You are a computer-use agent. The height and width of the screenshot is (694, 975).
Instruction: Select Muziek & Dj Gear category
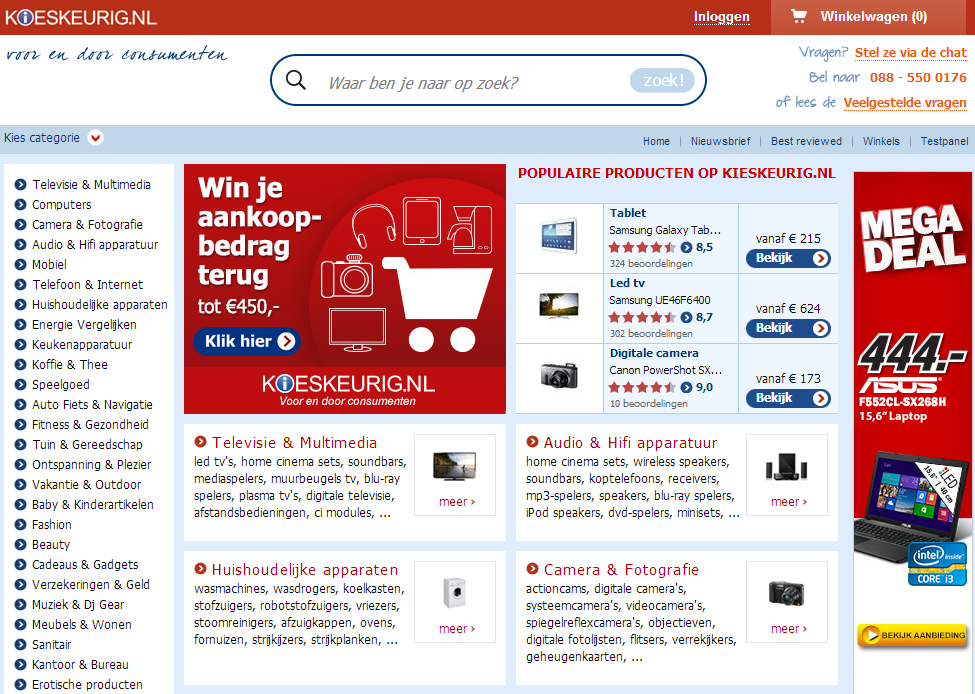(78, 604)
